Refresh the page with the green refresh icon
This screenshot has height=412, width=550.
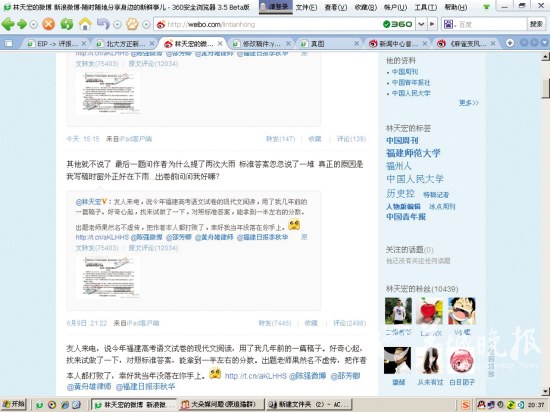(x=67, y=24)
